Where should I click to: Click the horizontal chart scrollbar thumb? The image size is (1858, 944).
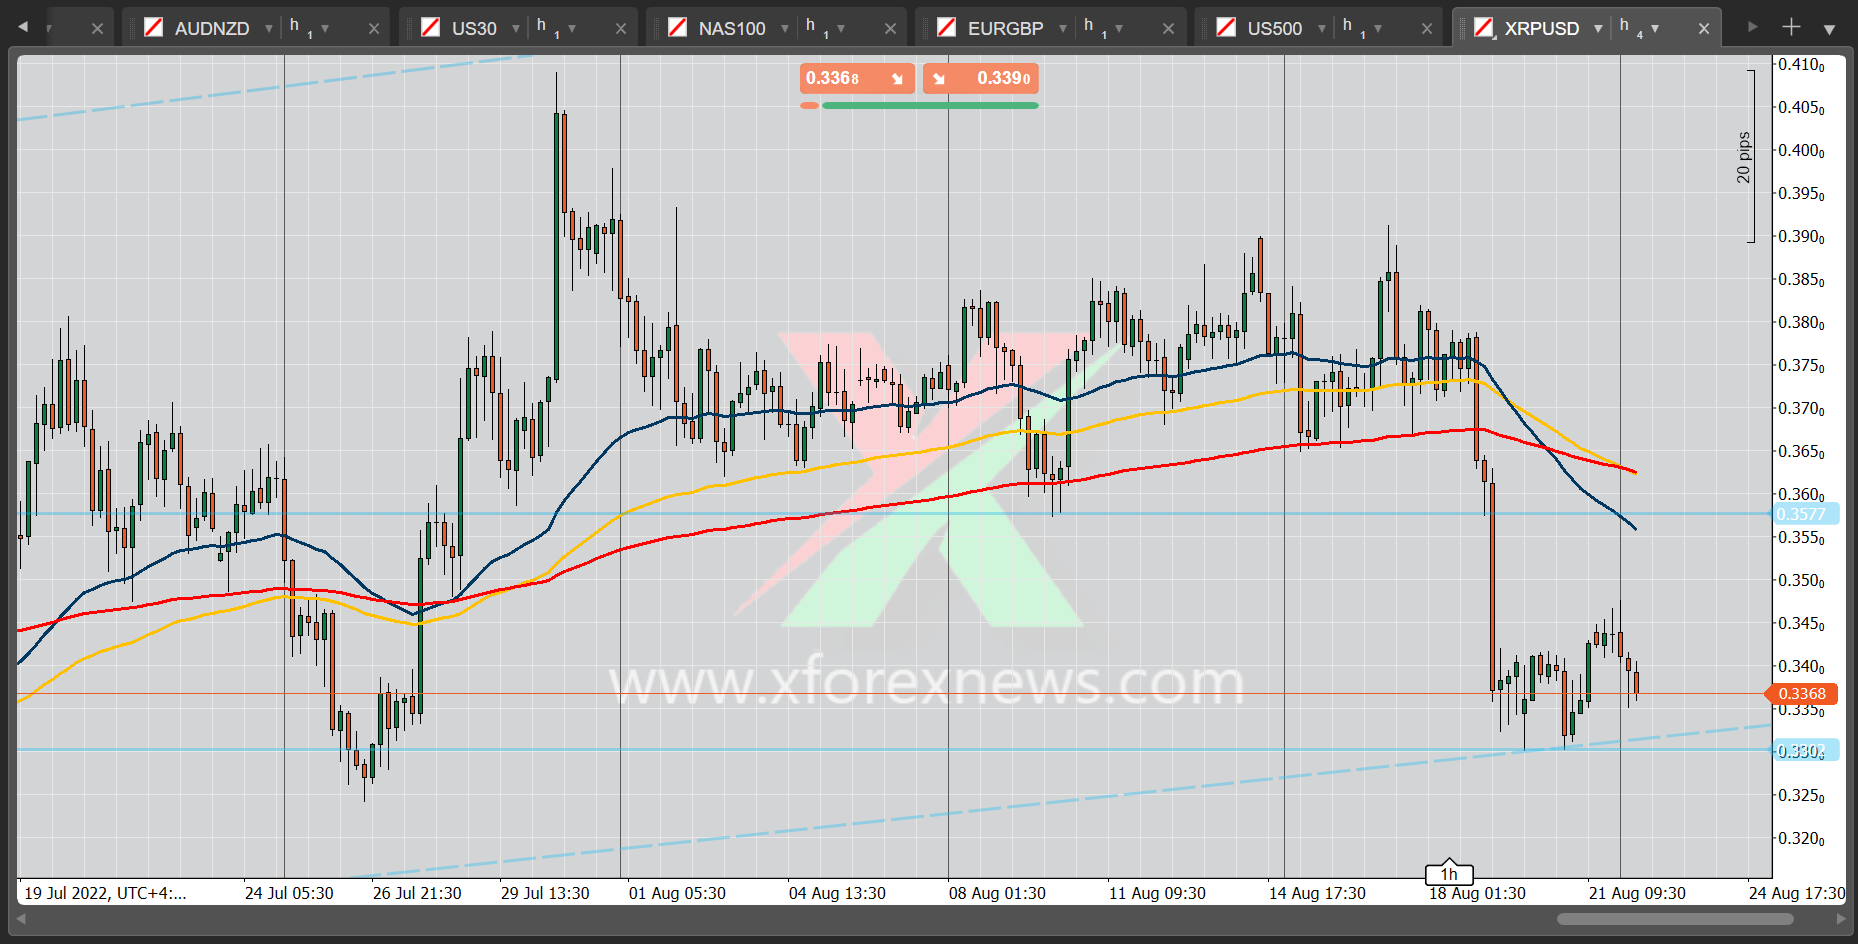pyautogui.click(x=1675, y=919)
